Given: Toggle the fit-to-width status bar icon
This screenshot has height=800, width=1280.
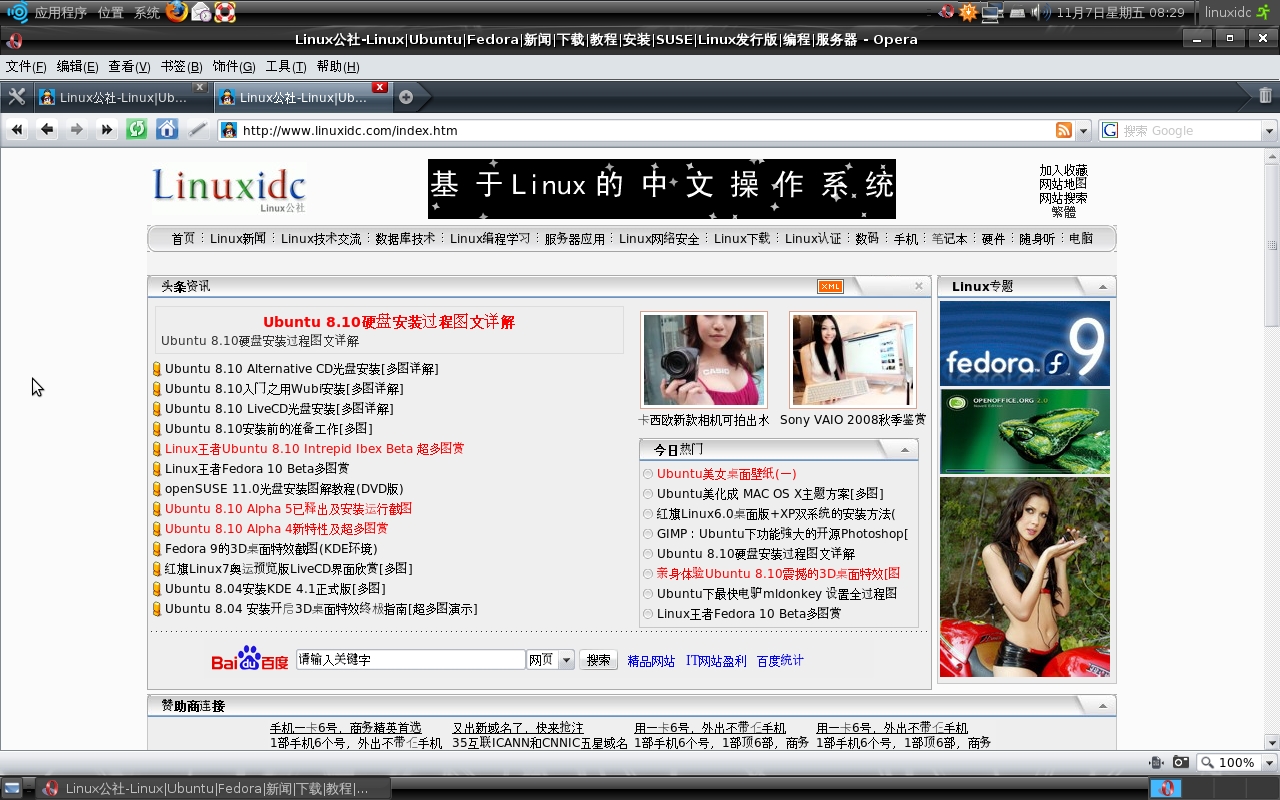Looking at the screenshot, I should 1156,762.
